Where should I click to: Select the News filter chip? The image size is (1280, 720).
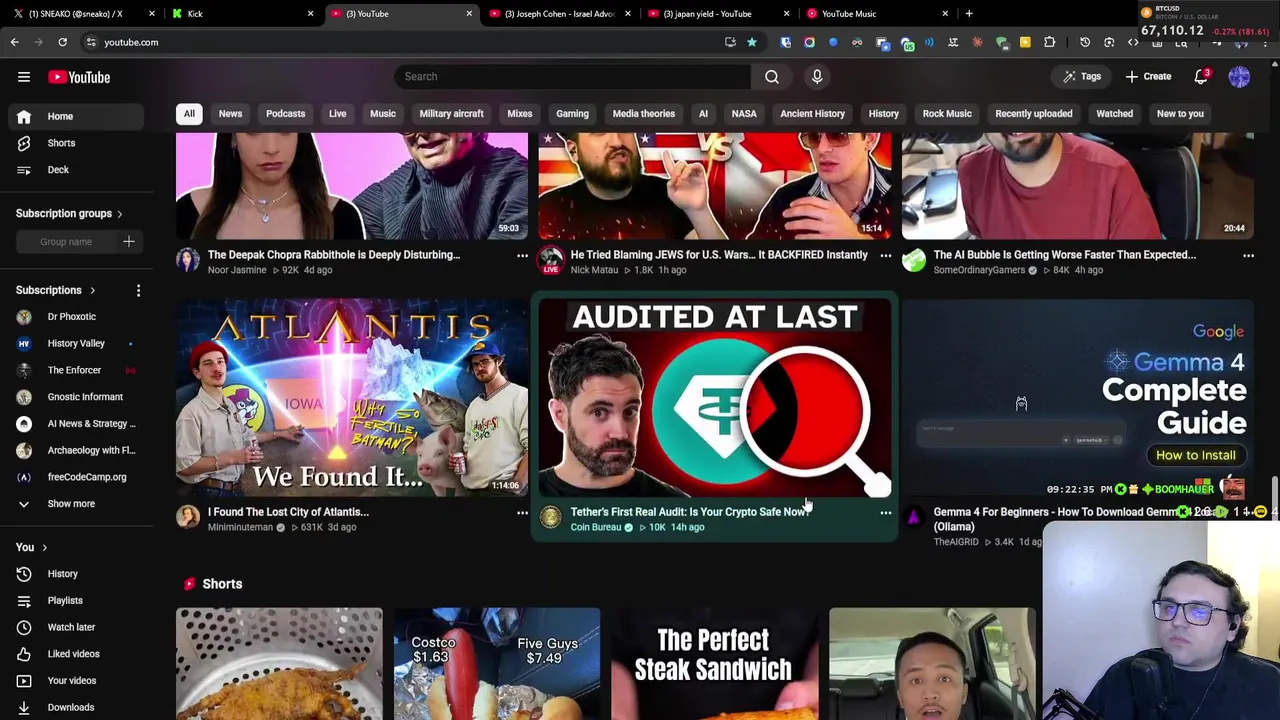(230, 114)
